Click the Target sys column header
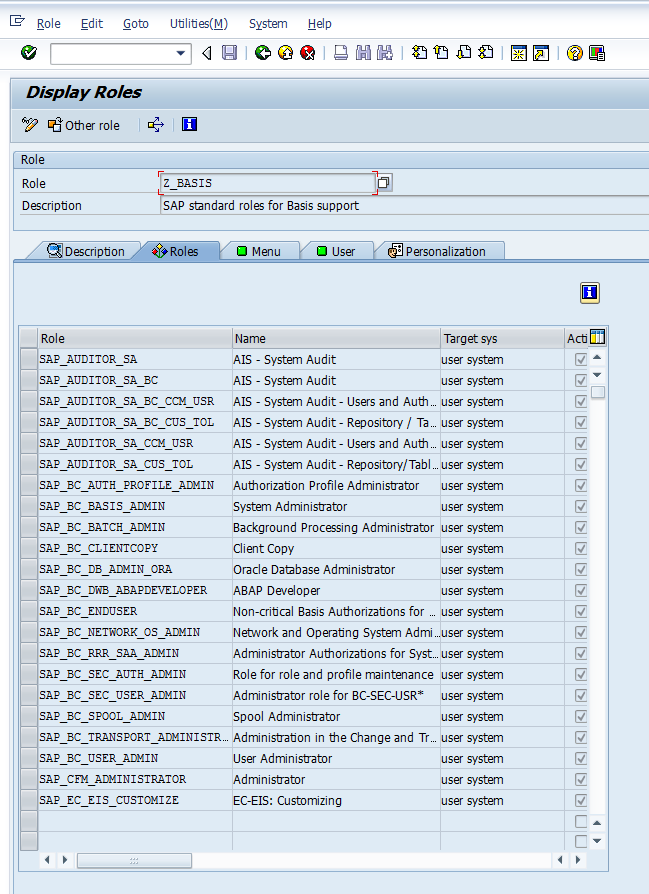The width and height of the screenshot is (649, 894). (x=502, y=338)
